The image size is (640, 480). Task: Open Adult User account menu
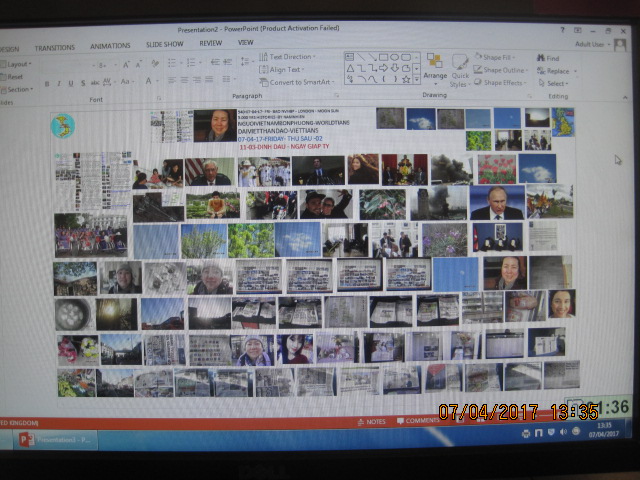coord(593,44)
